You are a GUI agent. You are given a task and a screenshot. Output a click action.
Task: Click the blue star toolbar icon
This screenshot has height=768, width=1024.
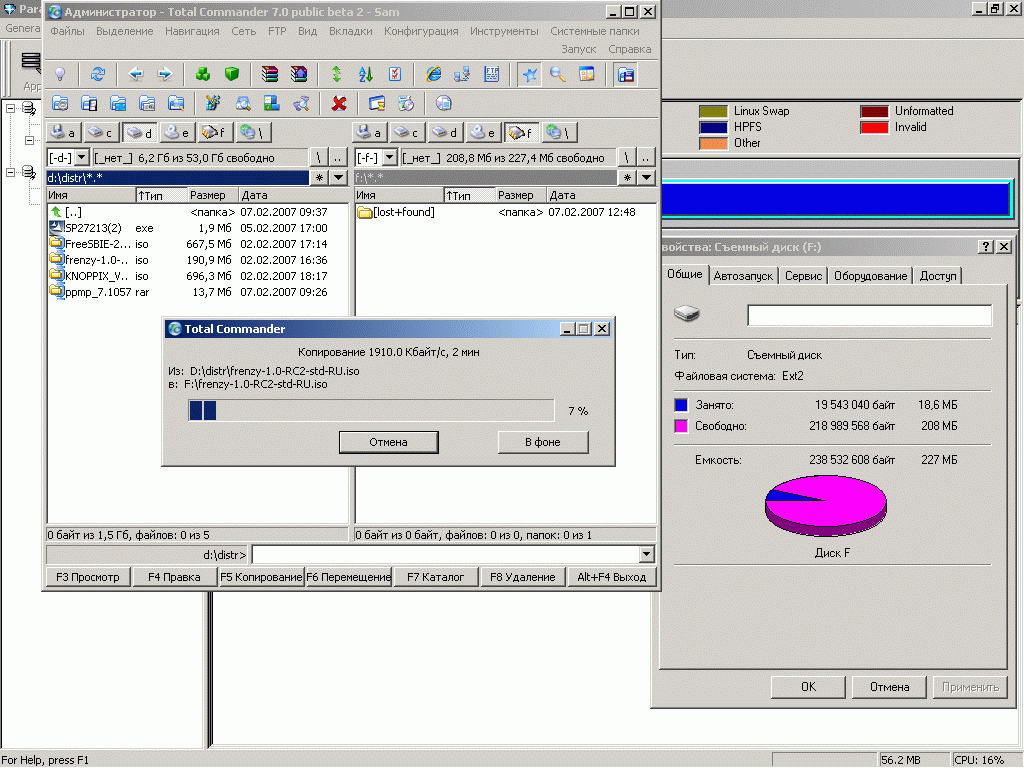pos(529,74)
